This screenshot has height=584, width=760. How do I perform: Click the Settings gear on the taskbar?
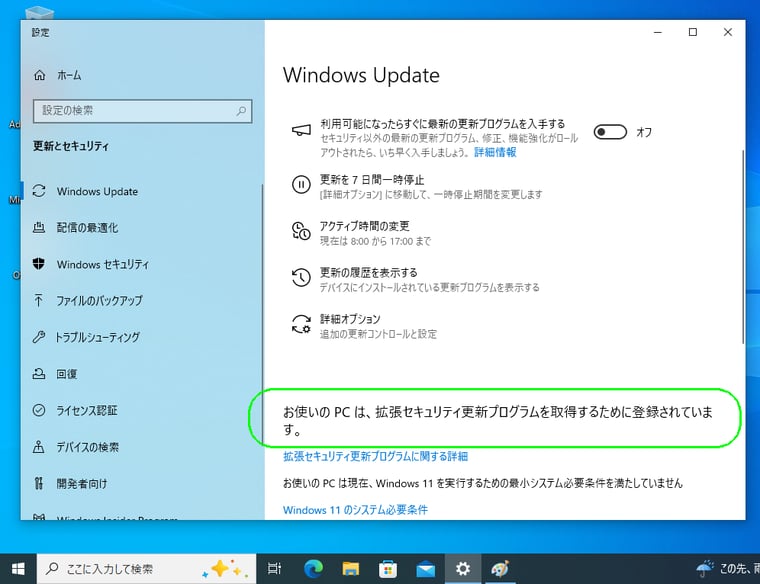tap(463, 569)
